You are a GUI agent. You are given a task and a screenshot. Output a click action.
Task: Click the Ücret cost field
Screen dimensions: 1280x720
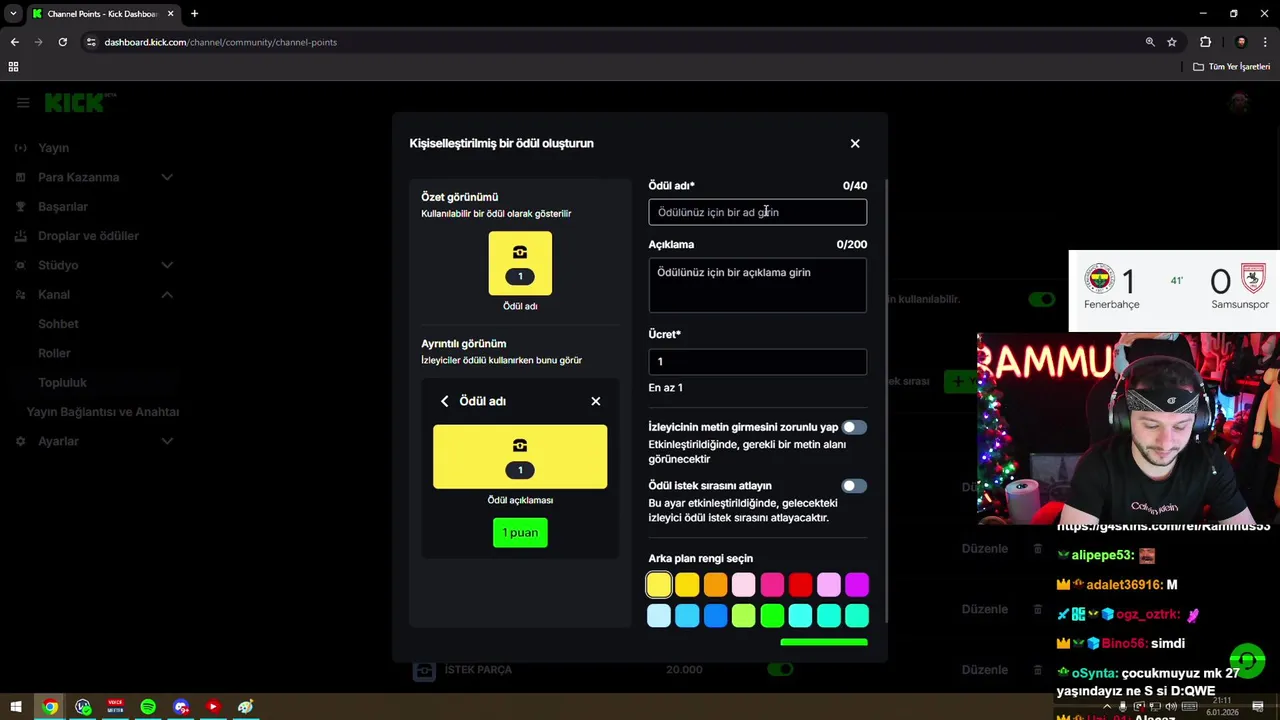757,361
